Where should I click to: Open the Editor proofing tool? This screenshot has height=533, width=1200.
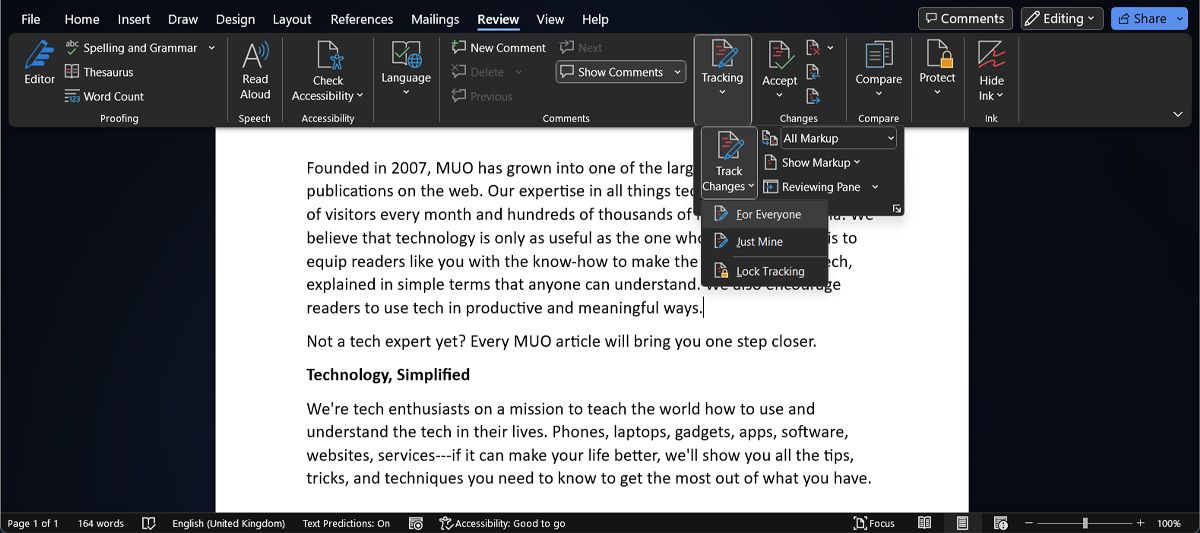coord(39,62)
